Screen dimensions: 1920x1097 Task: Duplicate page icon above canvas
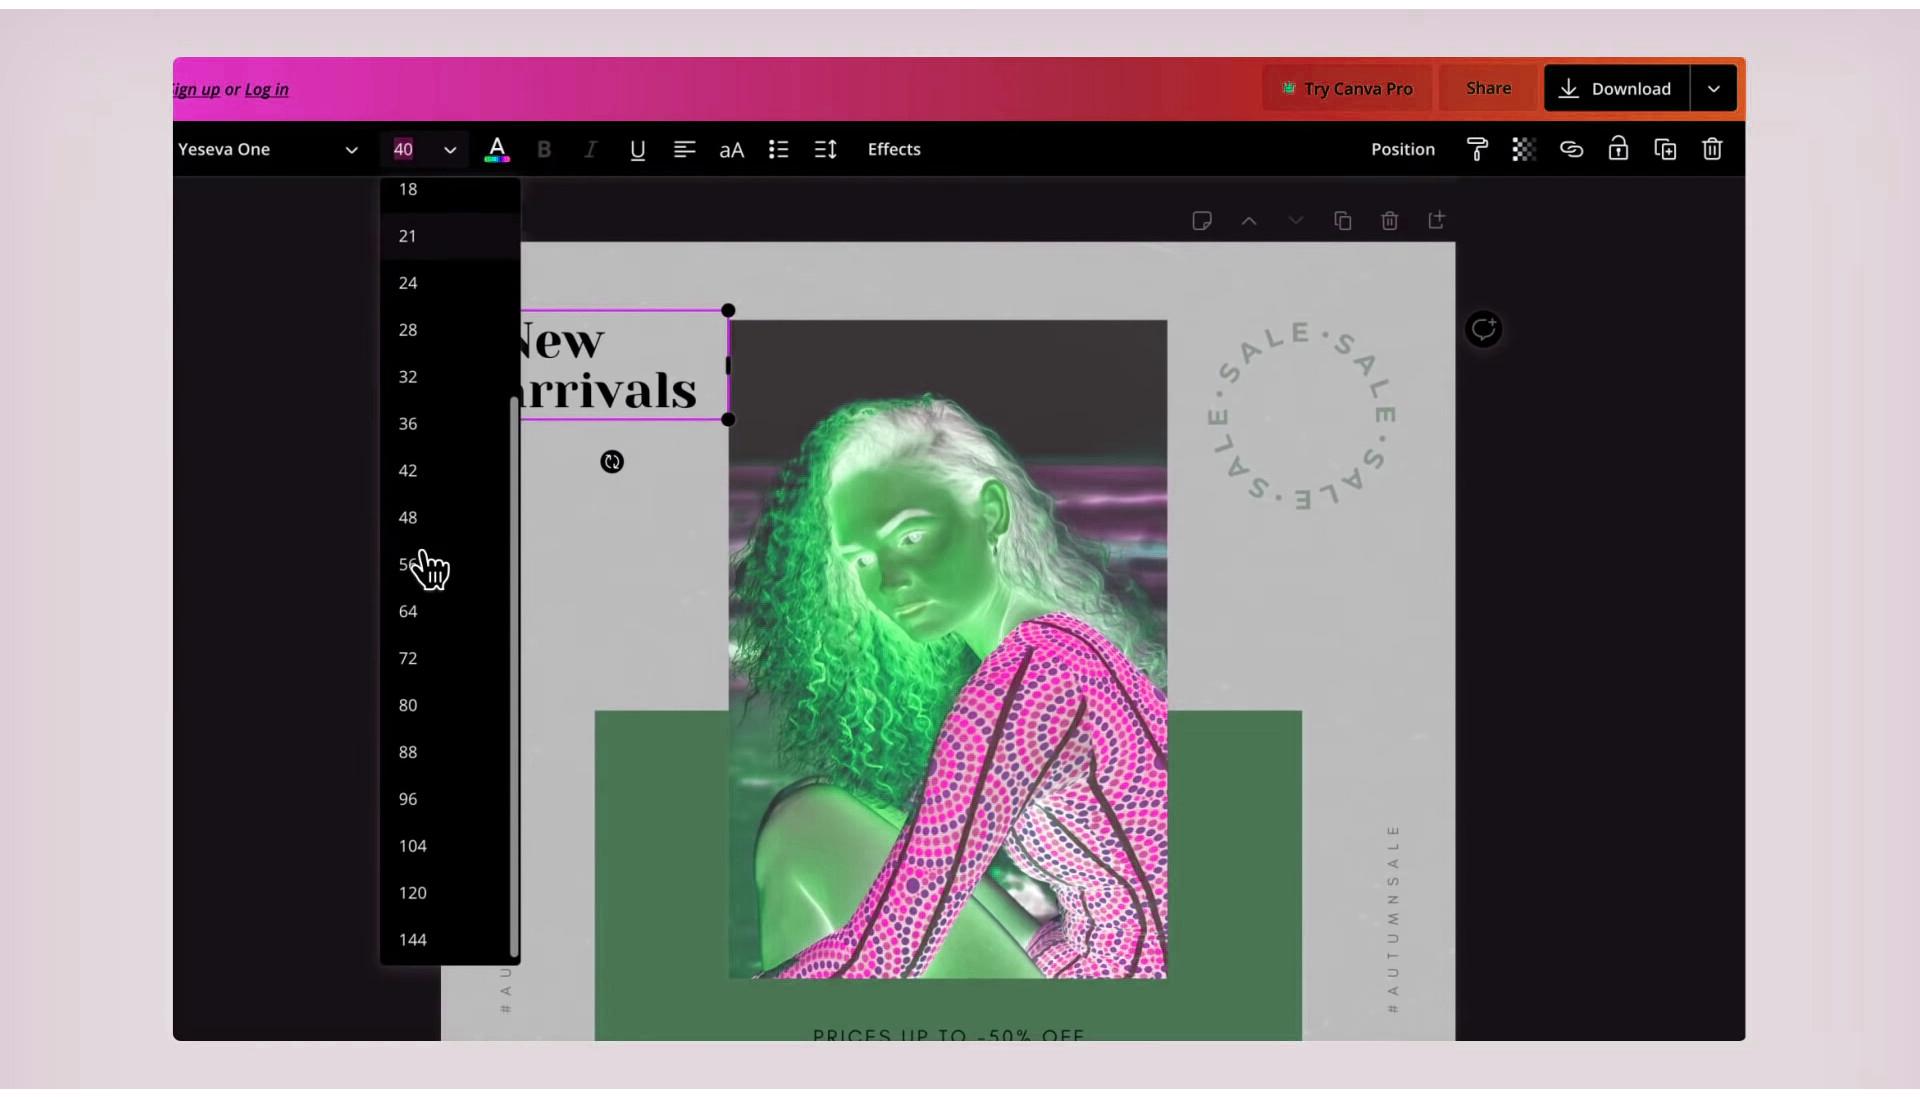tap(1343, 221)
